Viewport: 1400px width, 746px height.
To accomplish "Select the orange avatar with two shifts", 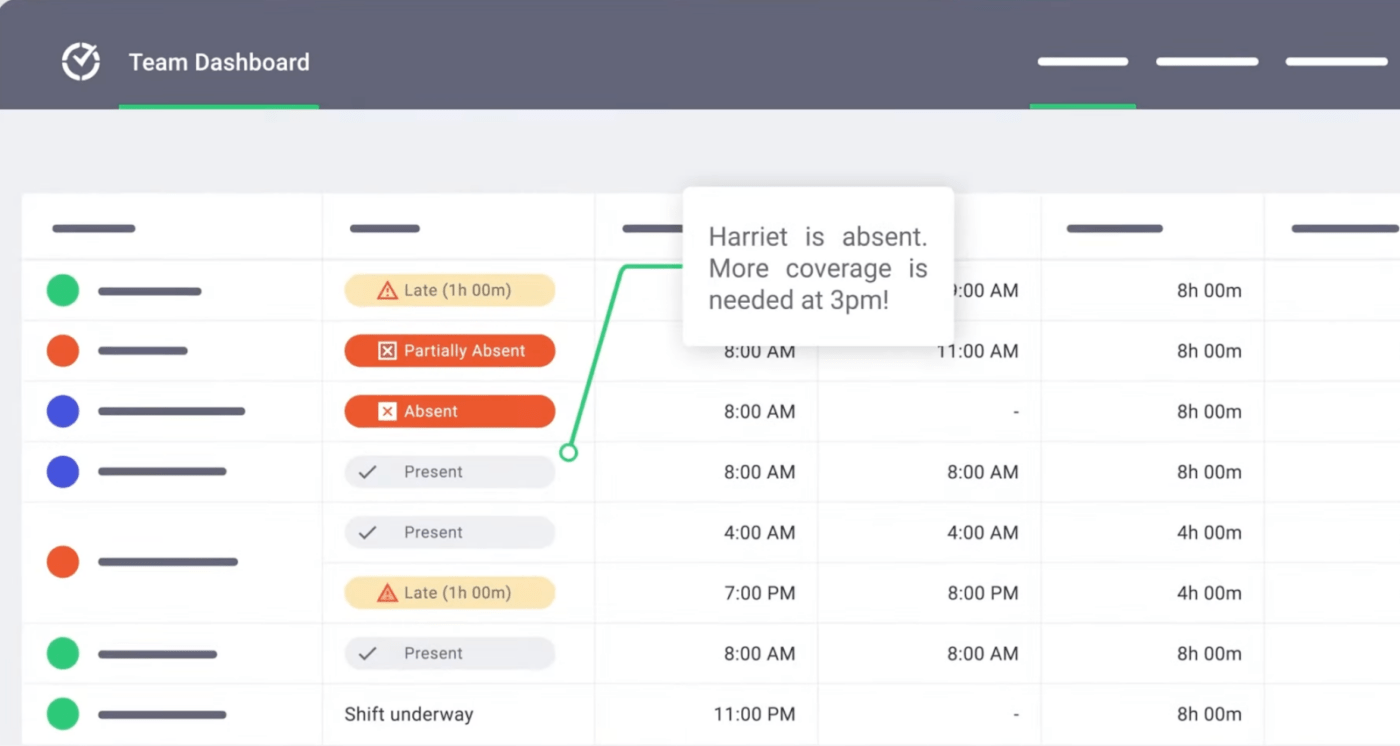I will 63,562.
